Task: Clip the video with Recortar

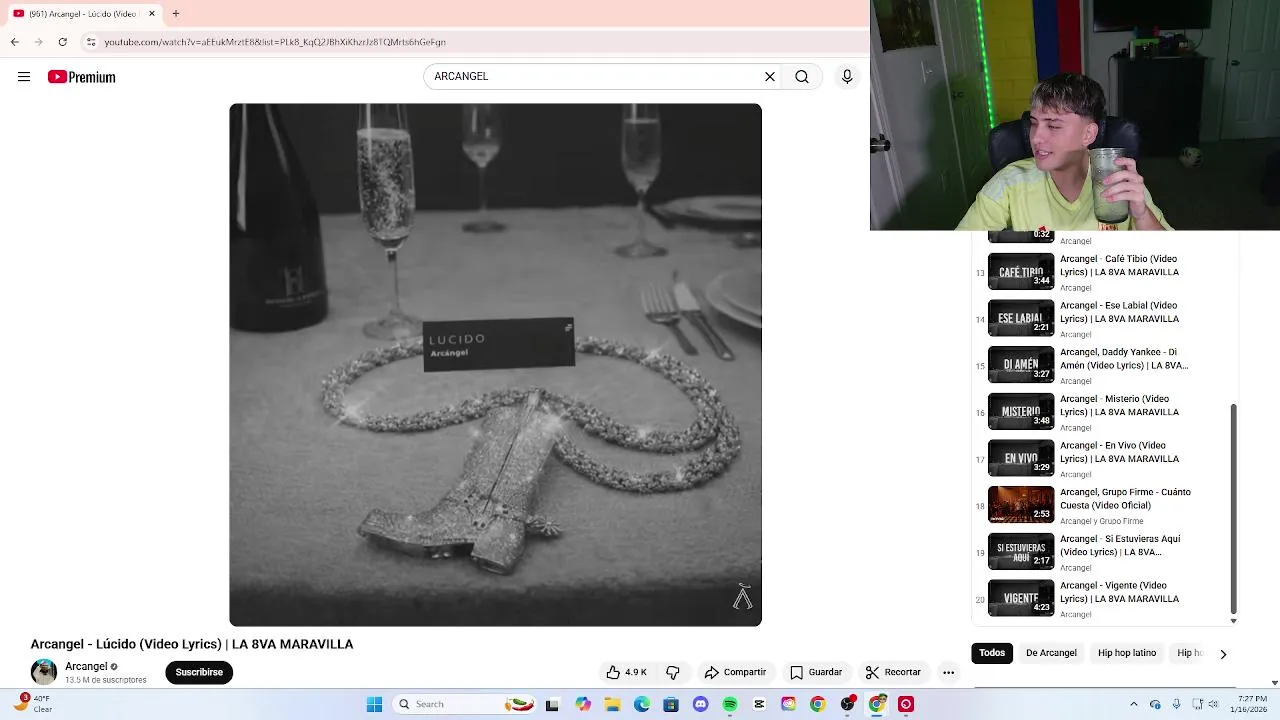Action: point(893,672)
